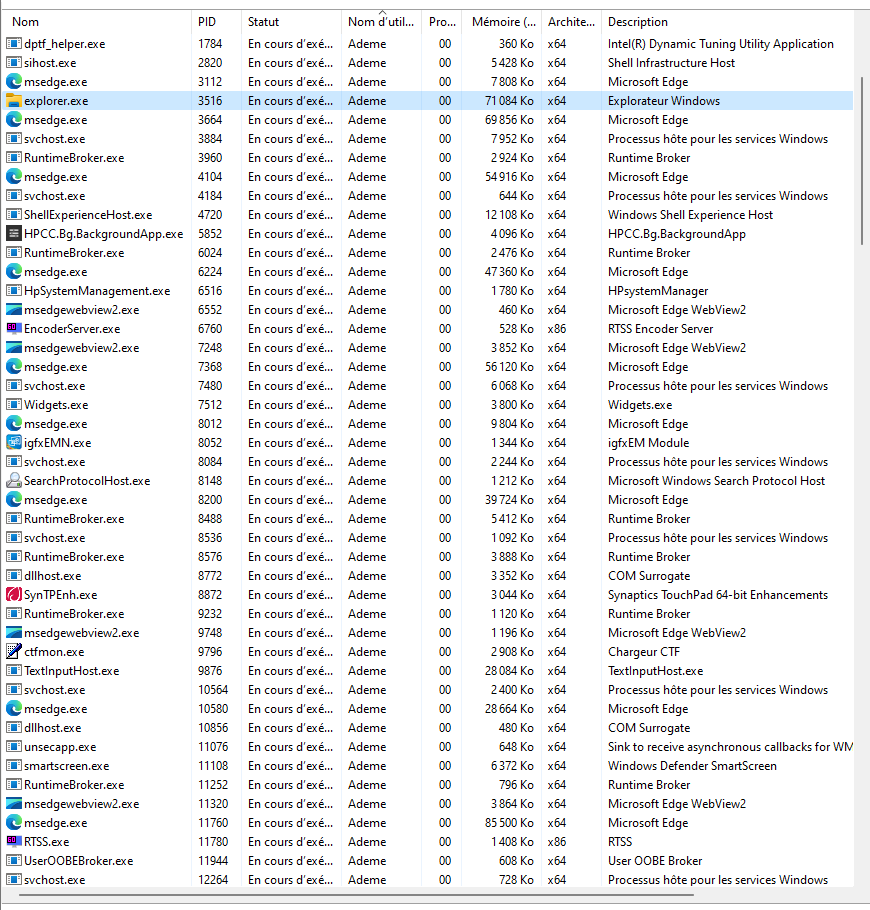Click the igfxEMN.exe icon
This screenshot has height=910, width=870.
(x=13, y=443)
